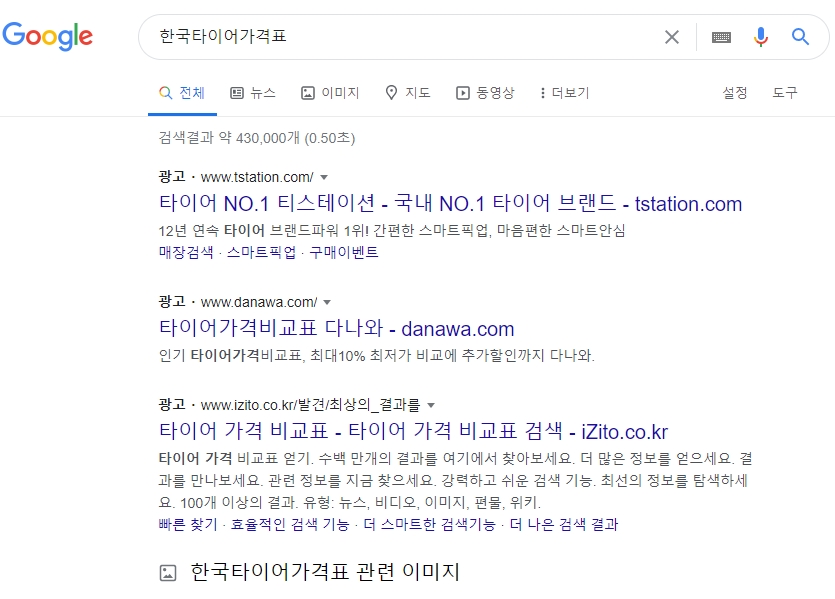This screenshot has height=599, width=835.
Task: Click the www.tstation.com/ URL text
Action: [x=257, y=177]
